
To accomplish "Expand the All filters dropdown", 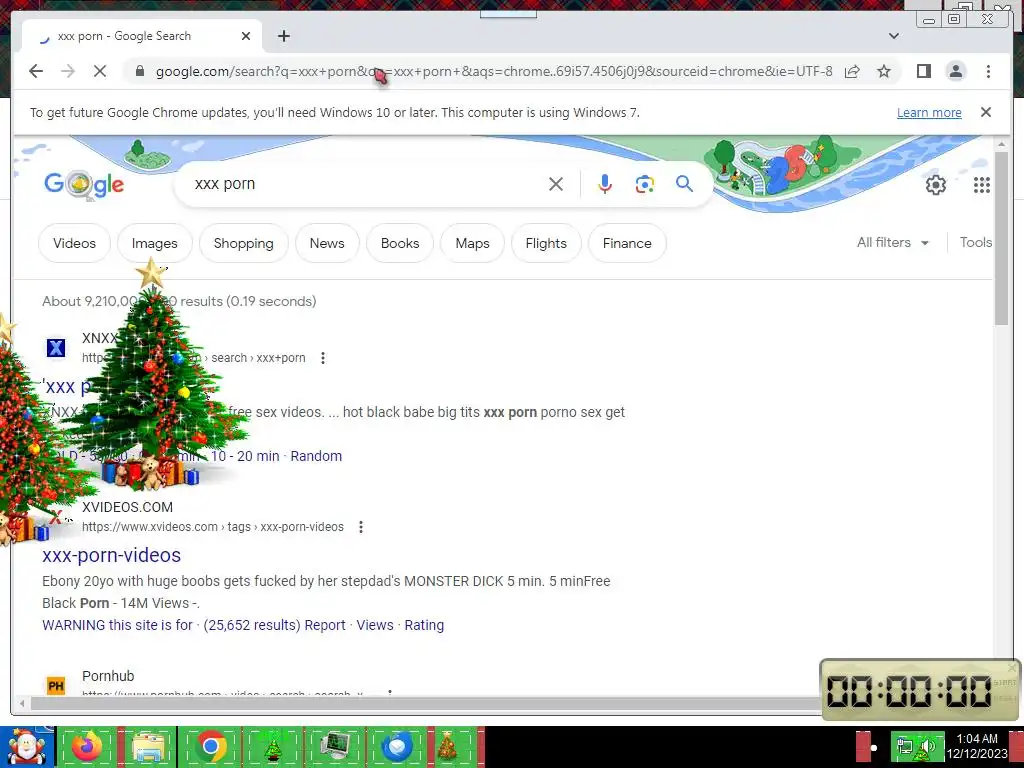I will (x=893, y=242).
